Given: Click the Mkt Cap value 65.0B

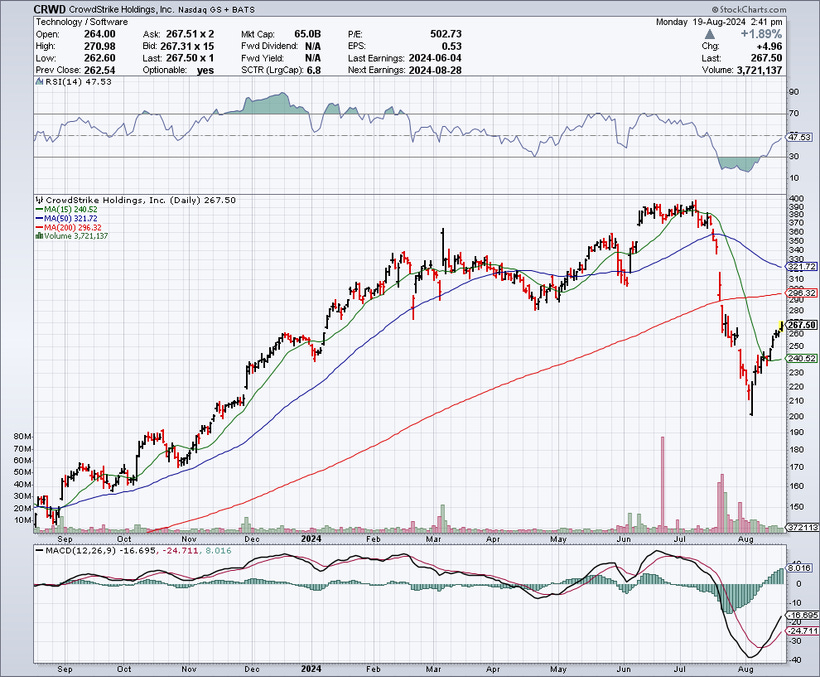Looking at the screenshot, I should 308,34.
